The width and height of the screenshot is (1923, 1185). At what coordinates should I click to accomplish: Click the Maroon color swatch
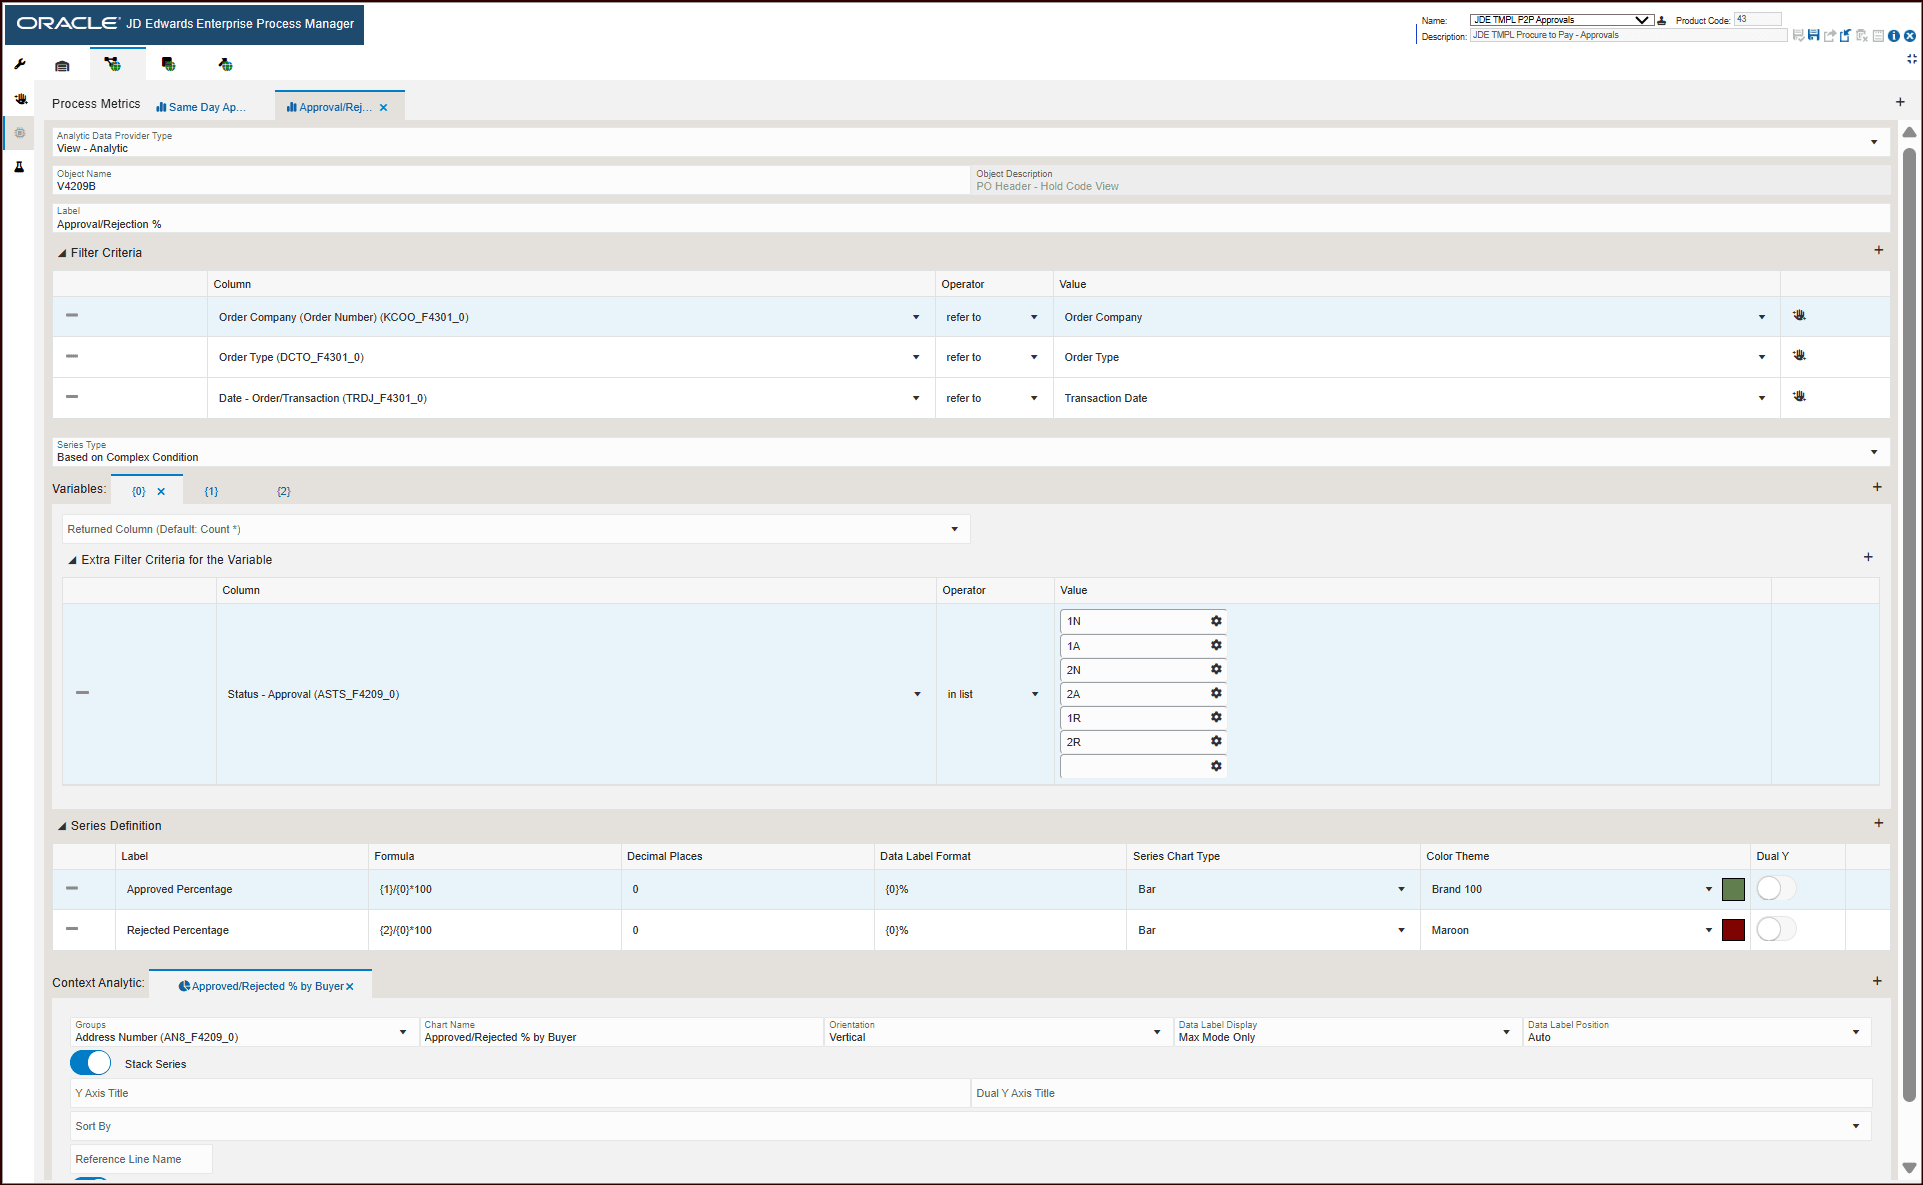tap(1733, 930)
